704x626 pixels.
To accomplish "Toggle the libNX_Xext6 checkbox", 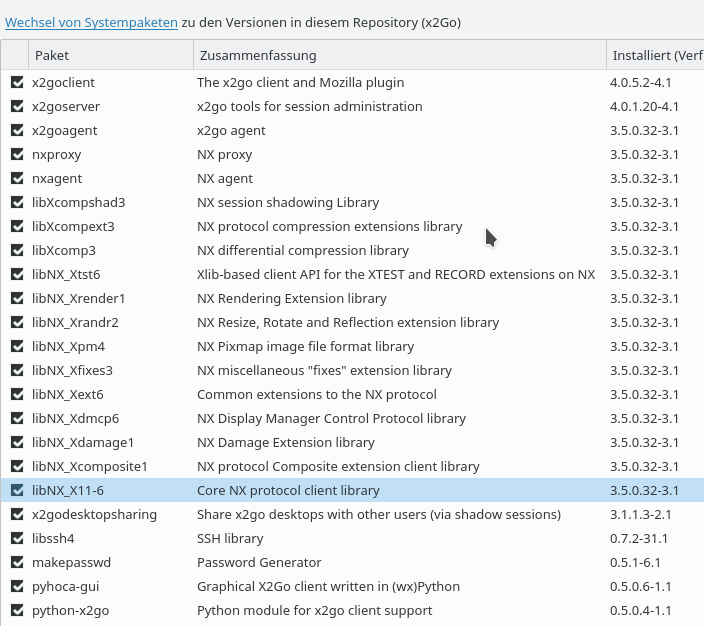I will pyautogui.click(x=17, y=394).
